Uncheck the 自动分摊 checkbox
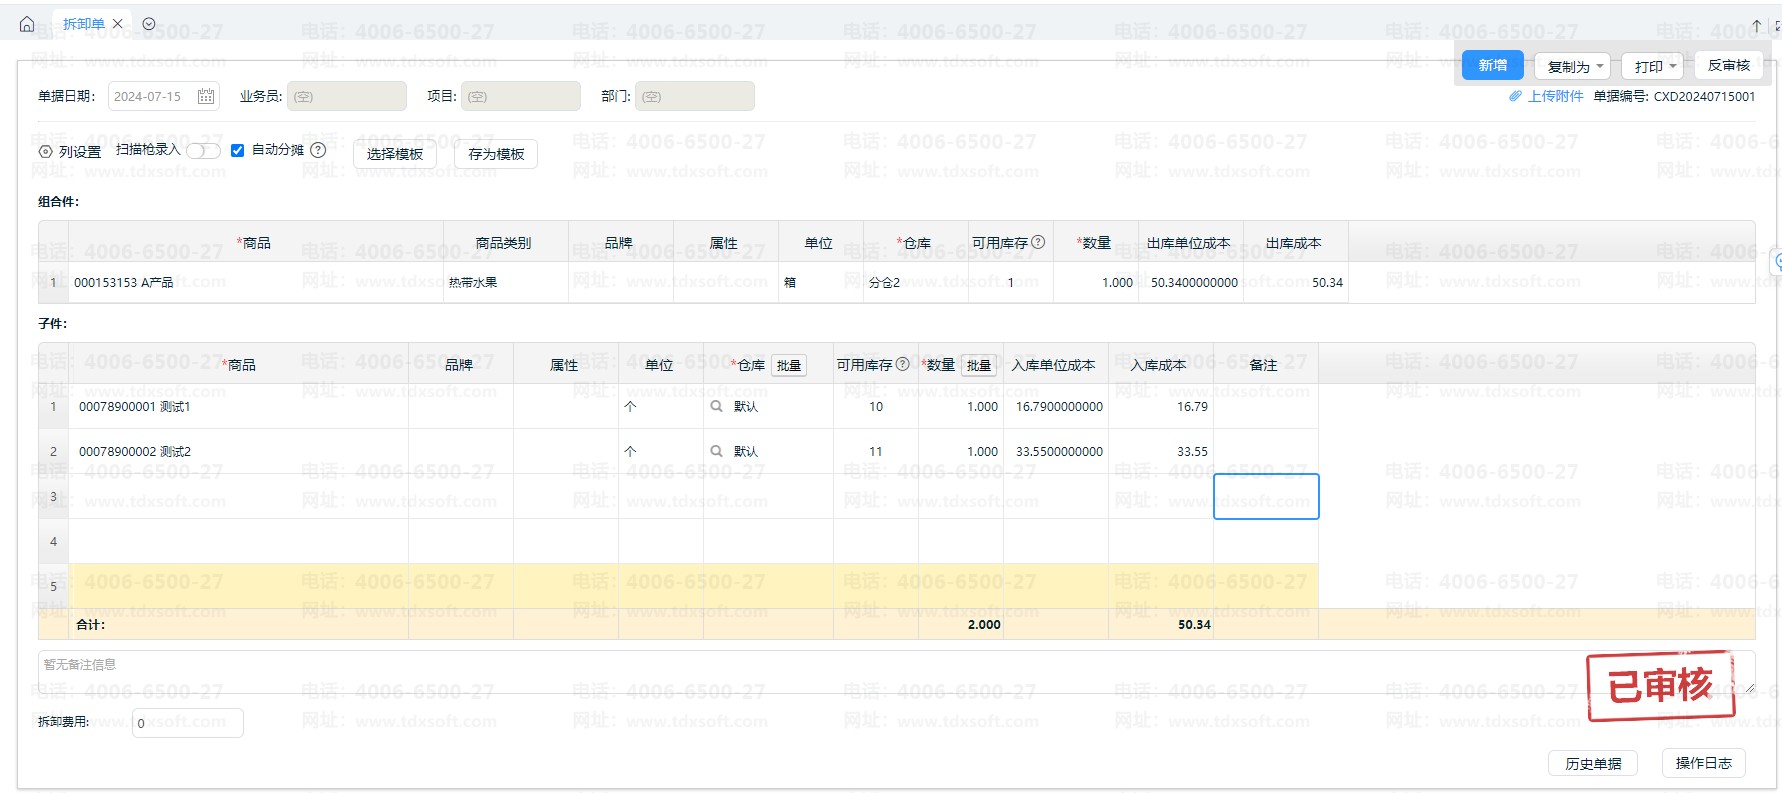 tap(237, 150)
